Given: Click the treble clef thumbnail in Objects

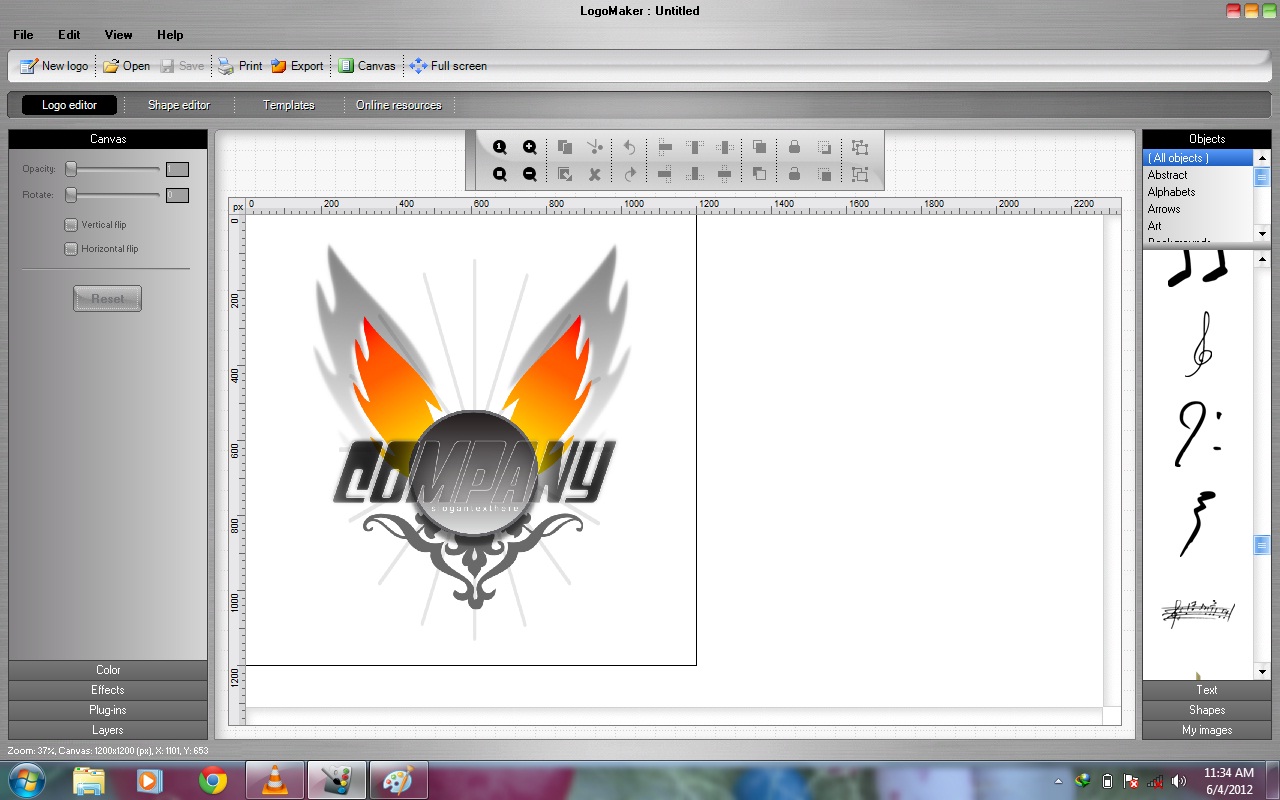Looking at the screenshot, I should click(1204, 345).
